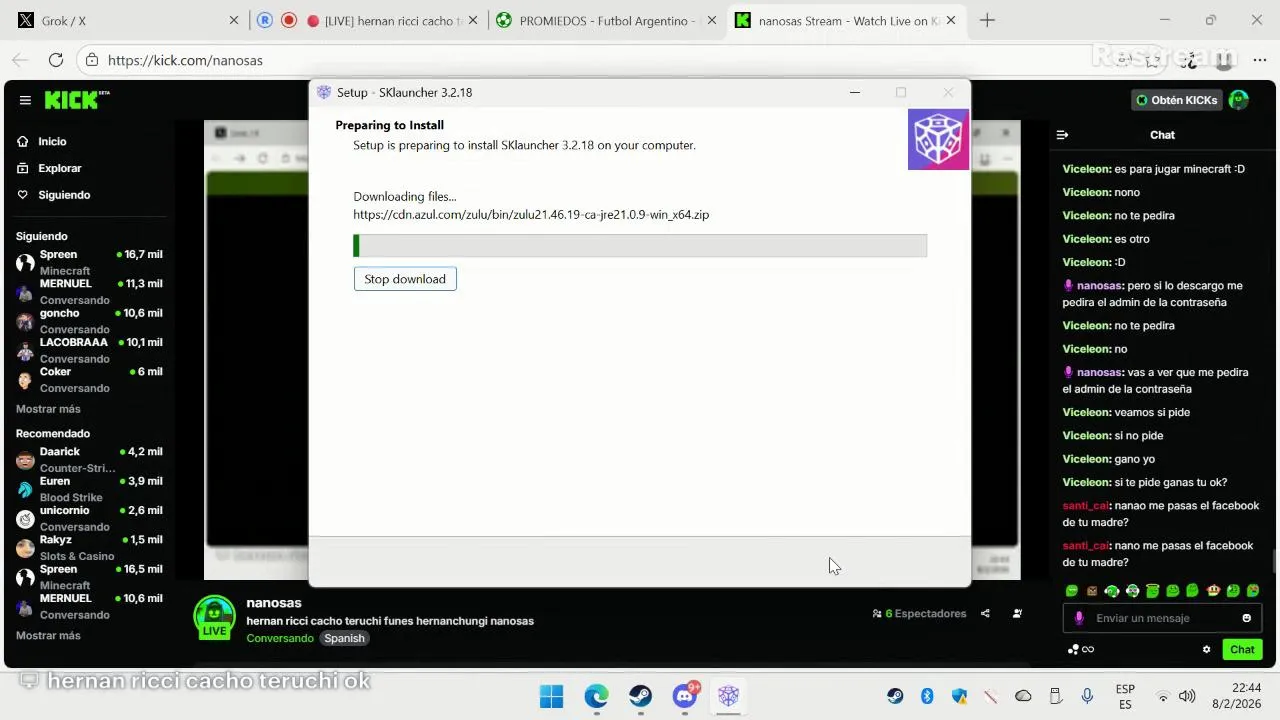
Task: Open Kick's hamburger sidebar menu
Action: 25,100
